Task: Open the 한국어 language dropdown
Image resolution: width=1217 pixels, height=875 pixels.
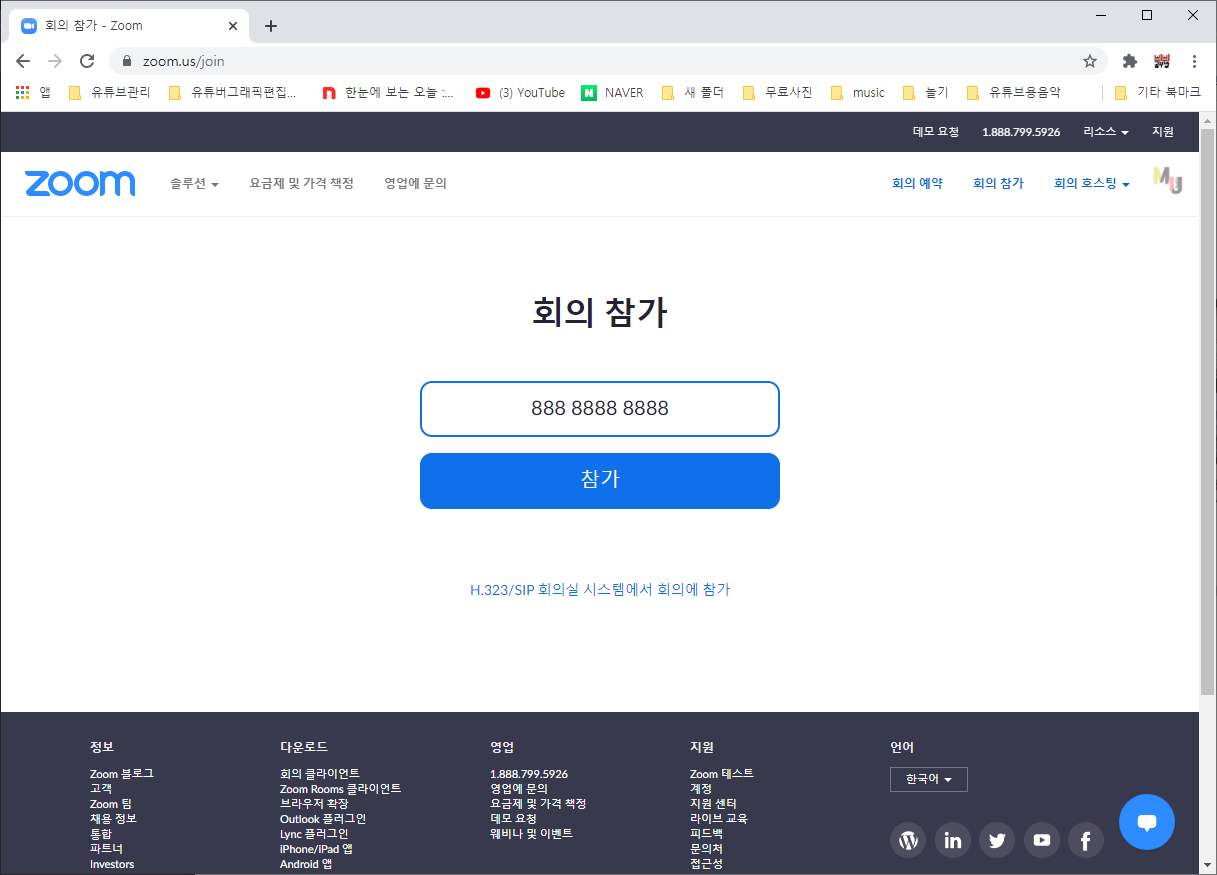Action: (929, 779)
